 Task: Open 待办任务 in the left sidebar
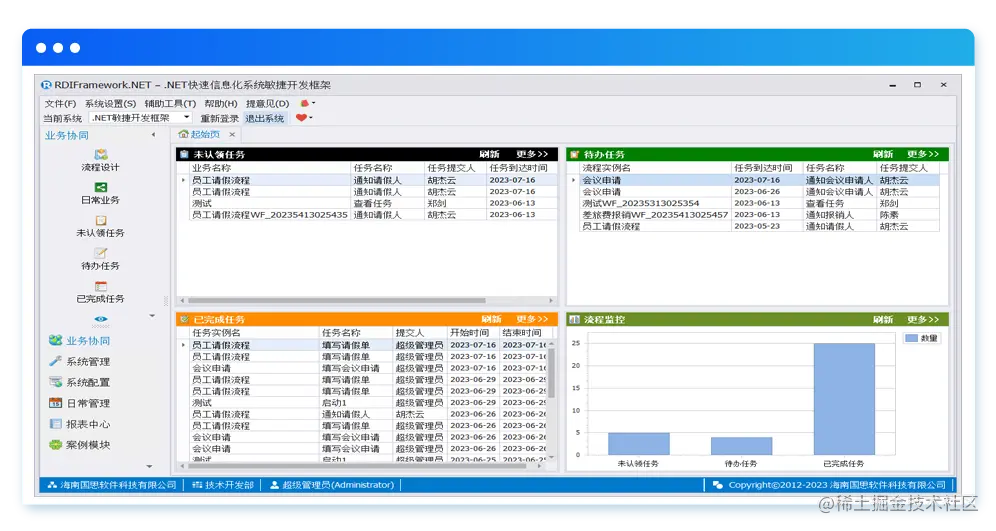[100, 259]
